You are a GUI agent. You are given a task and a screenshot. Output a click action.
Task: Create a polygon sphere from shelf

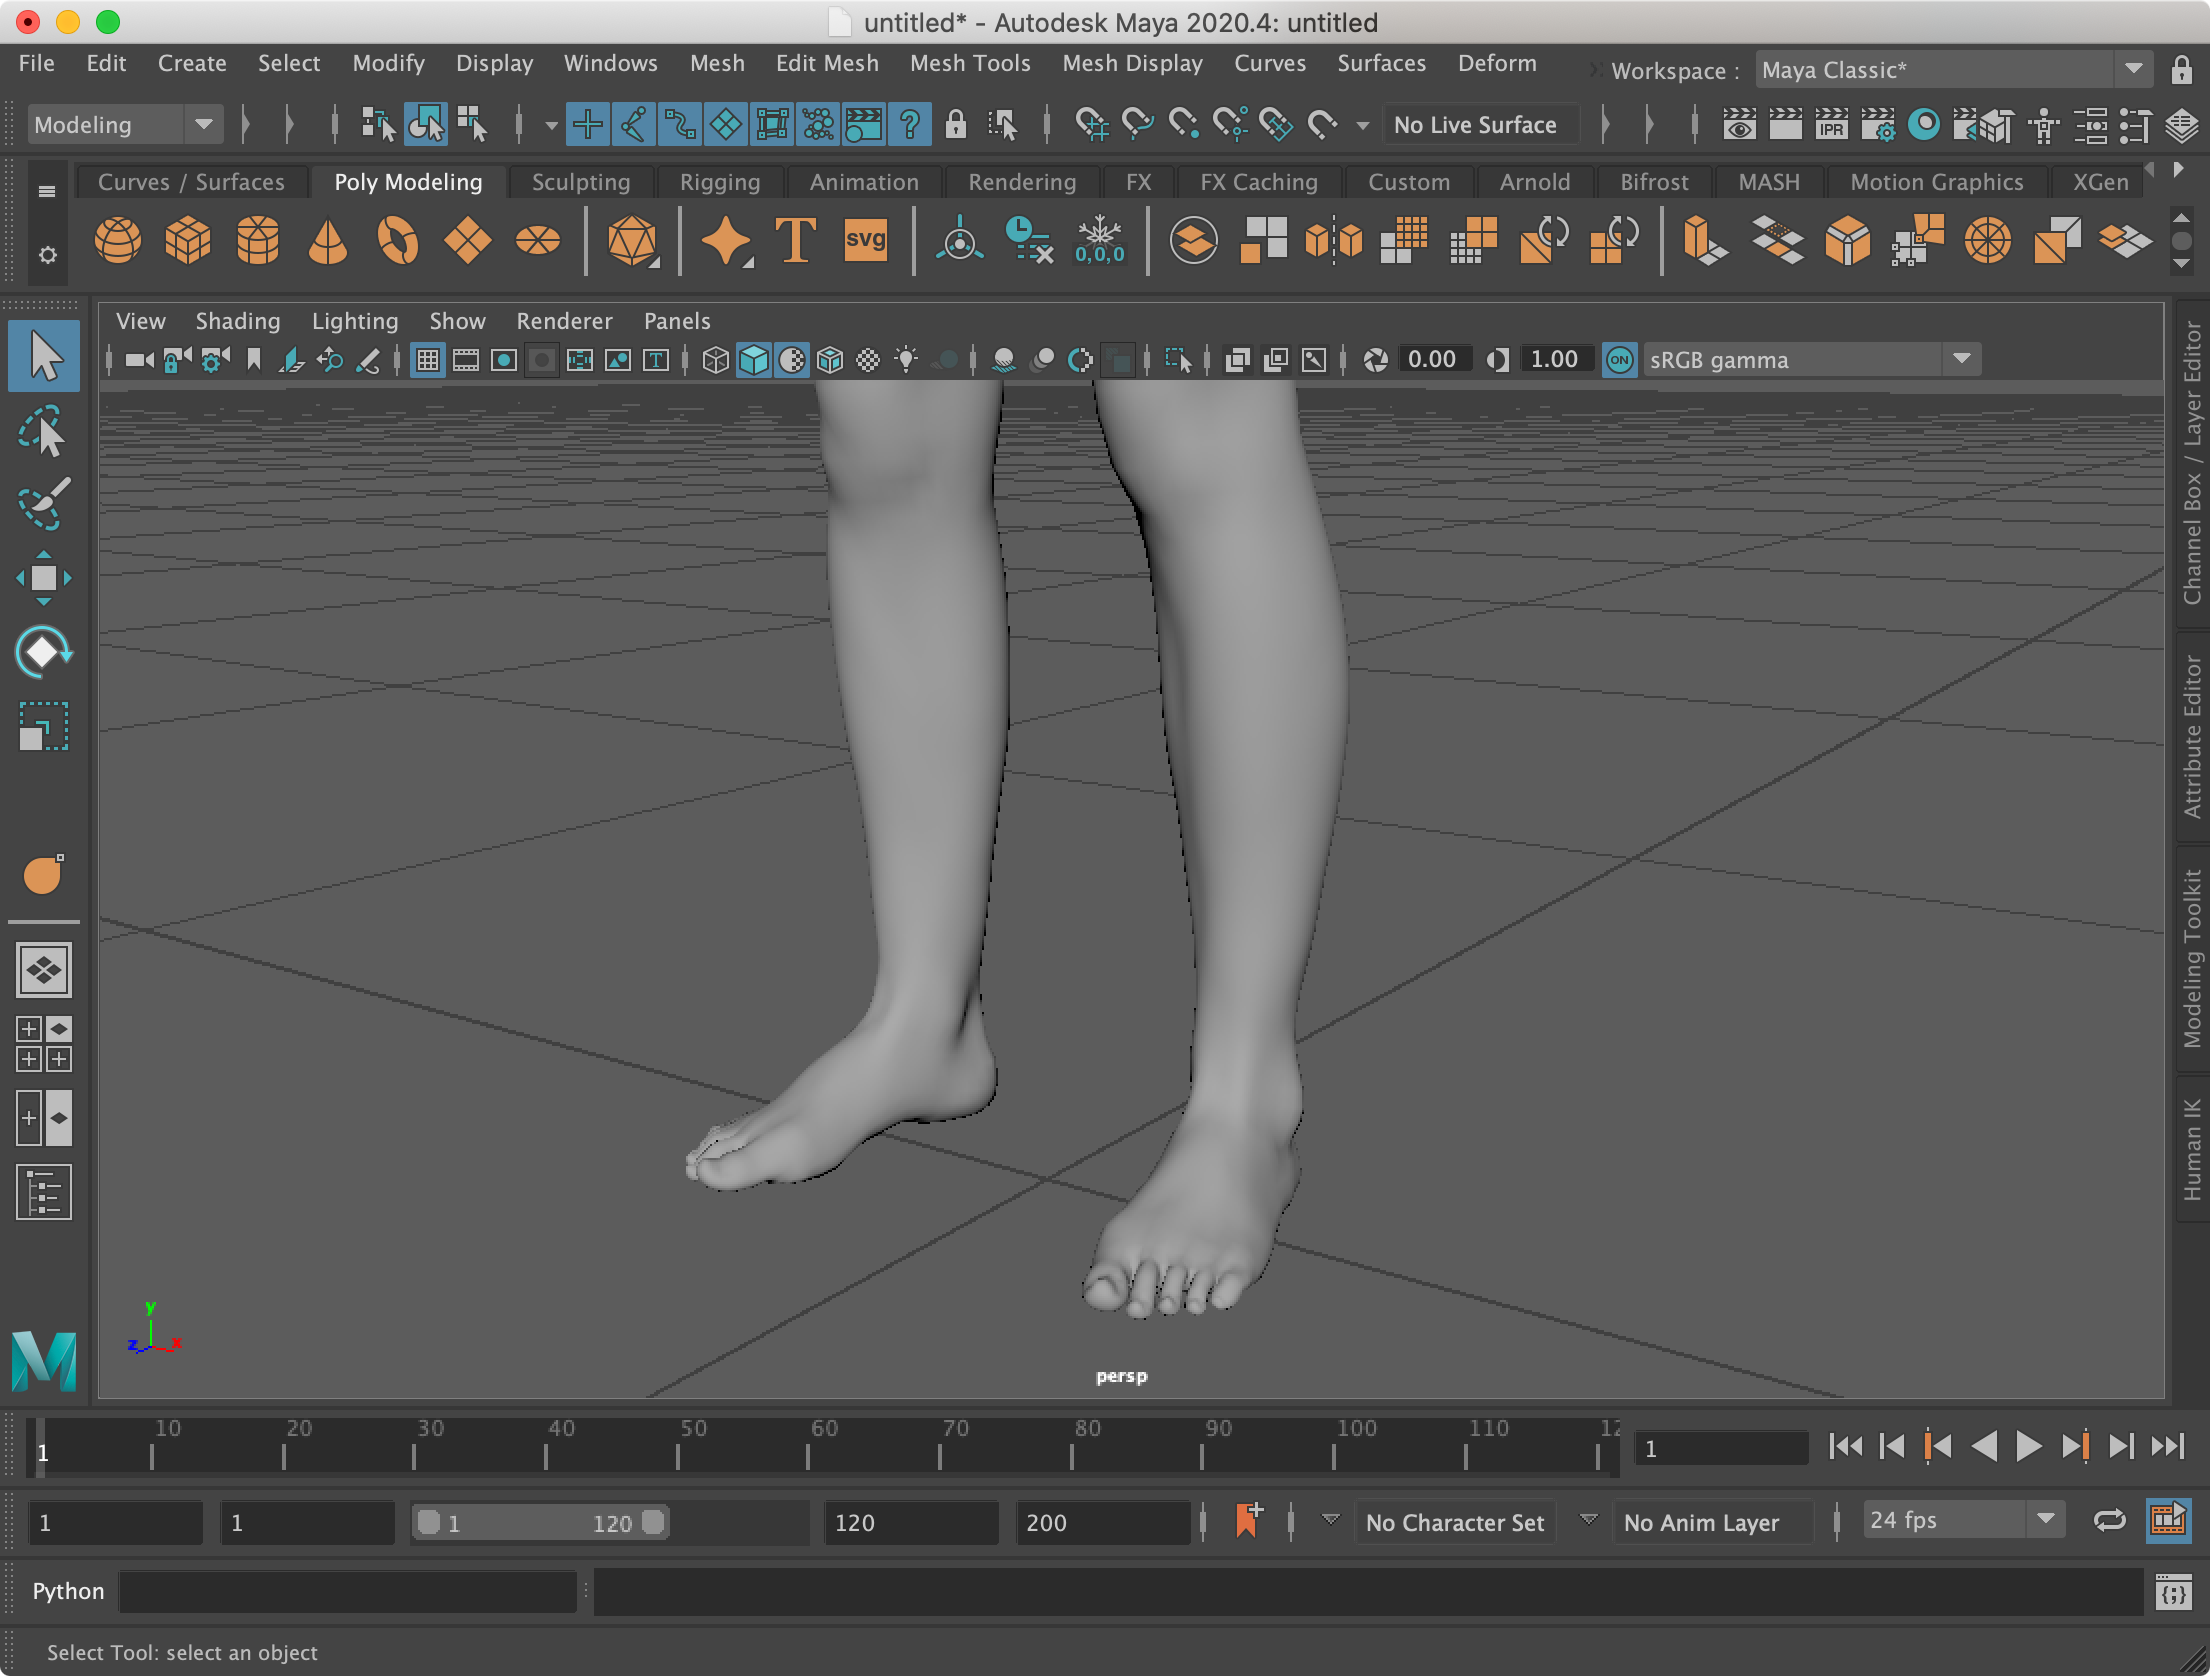[x=117, y=241]
